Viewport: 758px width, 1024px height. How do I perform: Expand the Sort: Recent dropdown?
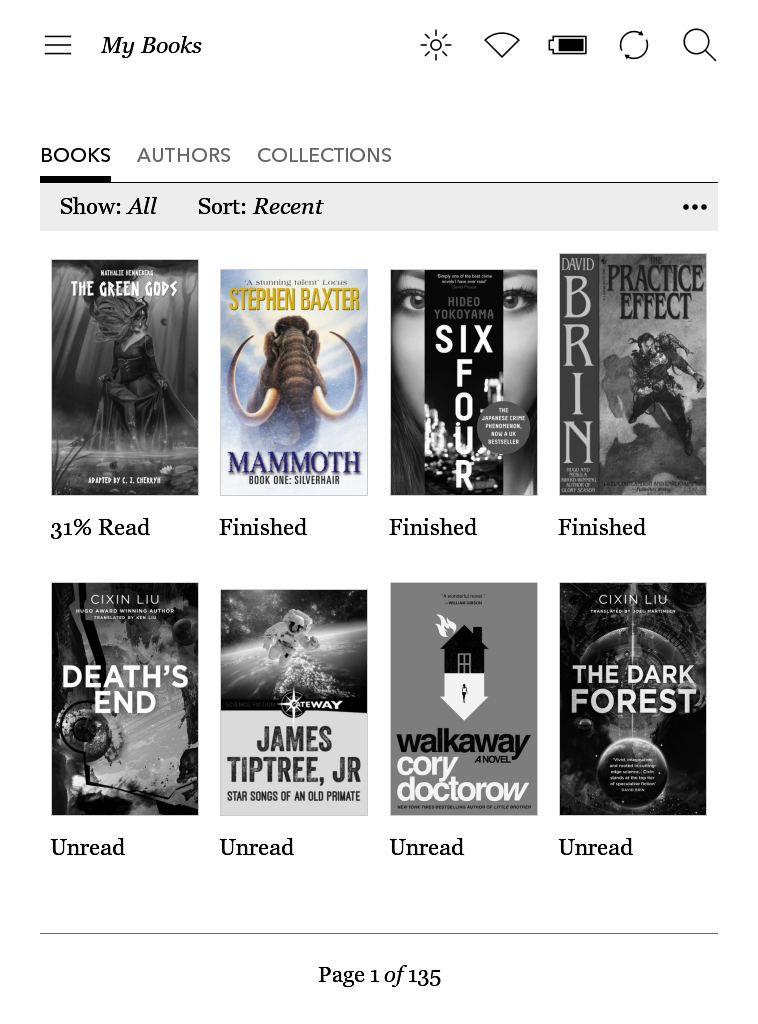260,206
